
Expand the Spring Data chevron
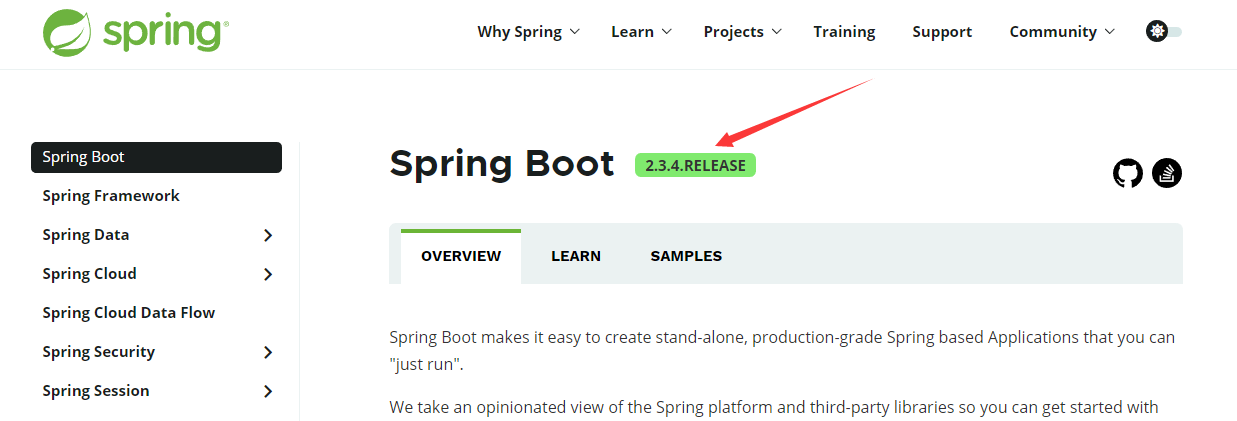tap(267, 236)
